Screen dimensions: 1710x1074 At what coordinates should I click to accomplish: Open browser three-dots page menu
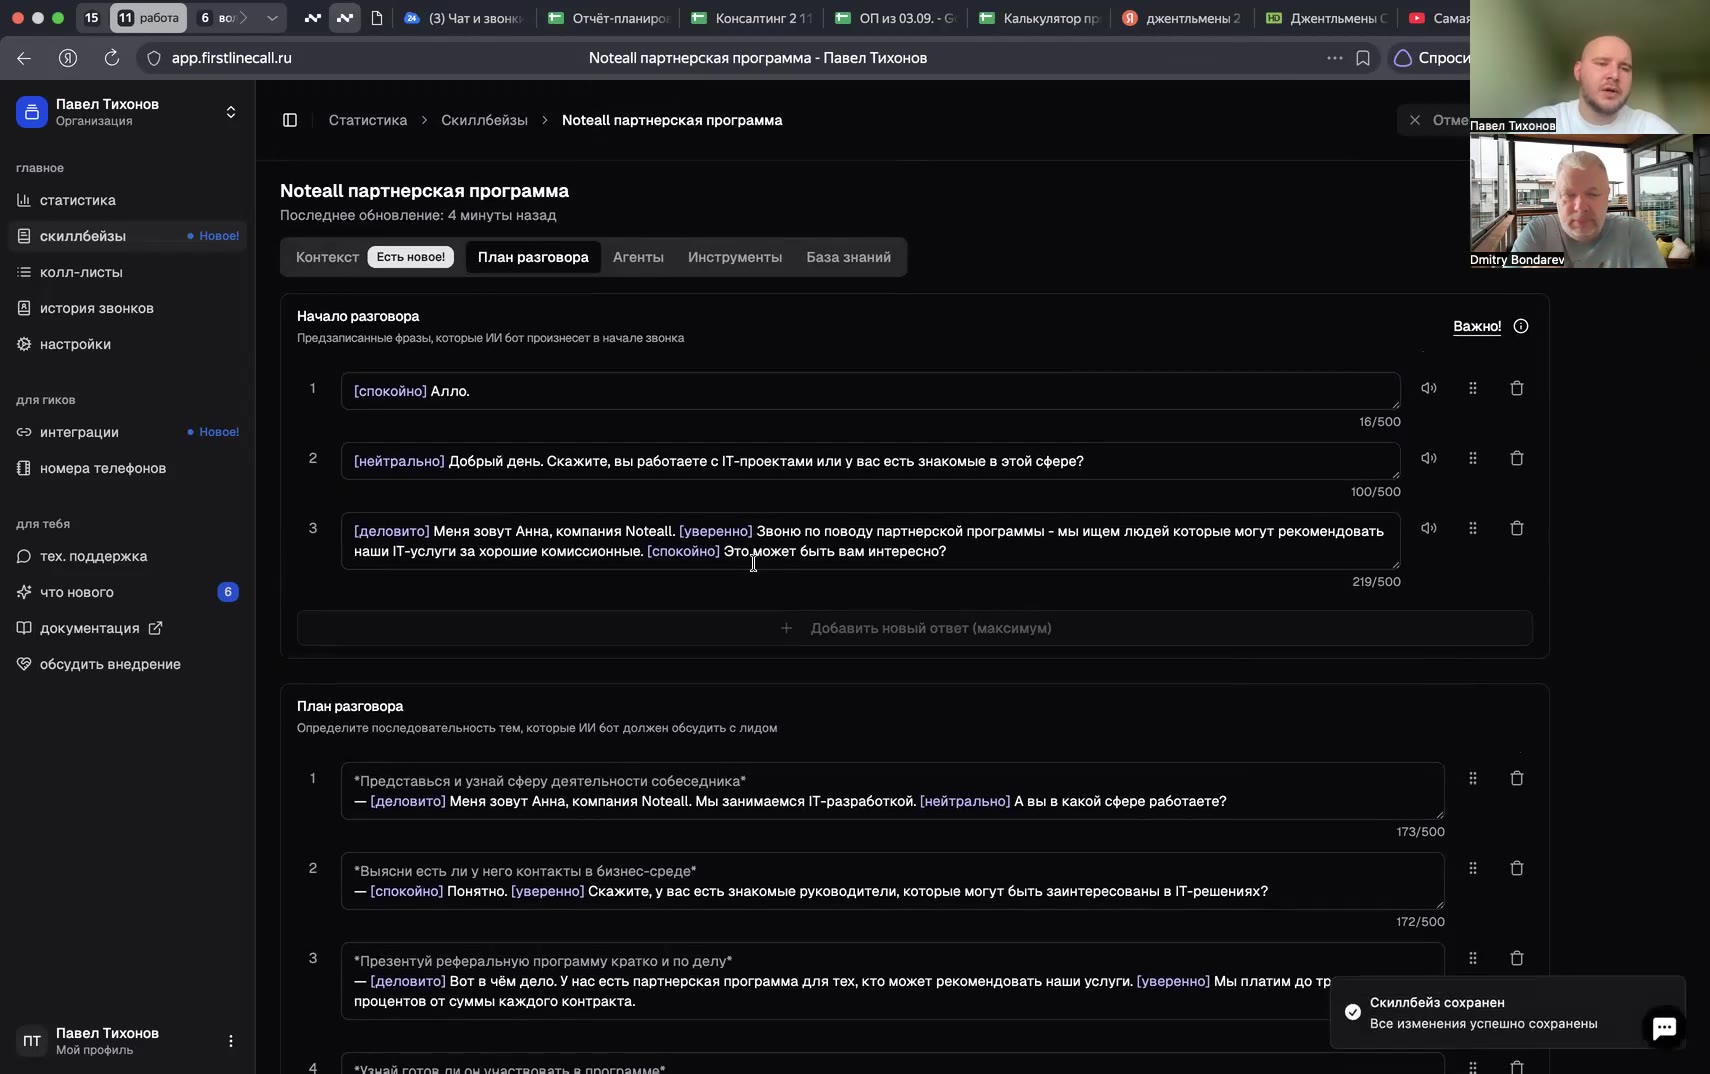pyautogui.click(x=1335, y=58)
